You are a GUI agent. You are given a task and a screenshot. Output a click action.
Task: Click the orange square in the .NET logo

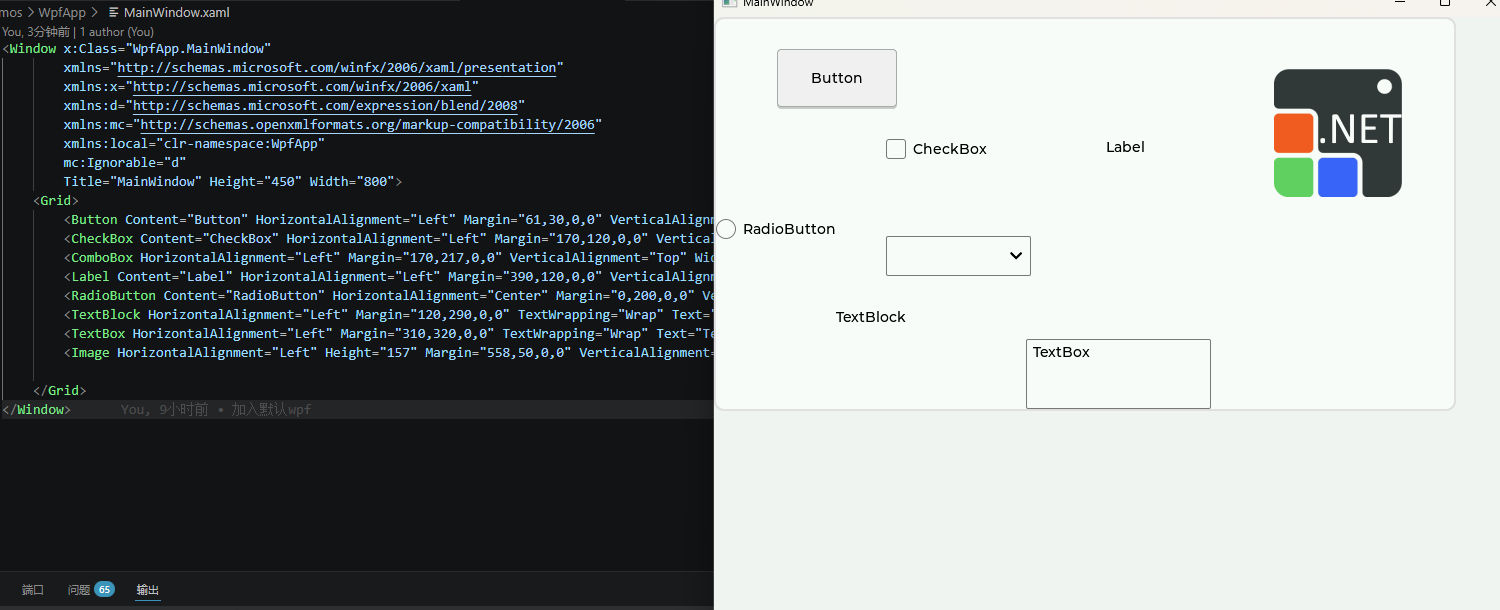click(1293, 131)
